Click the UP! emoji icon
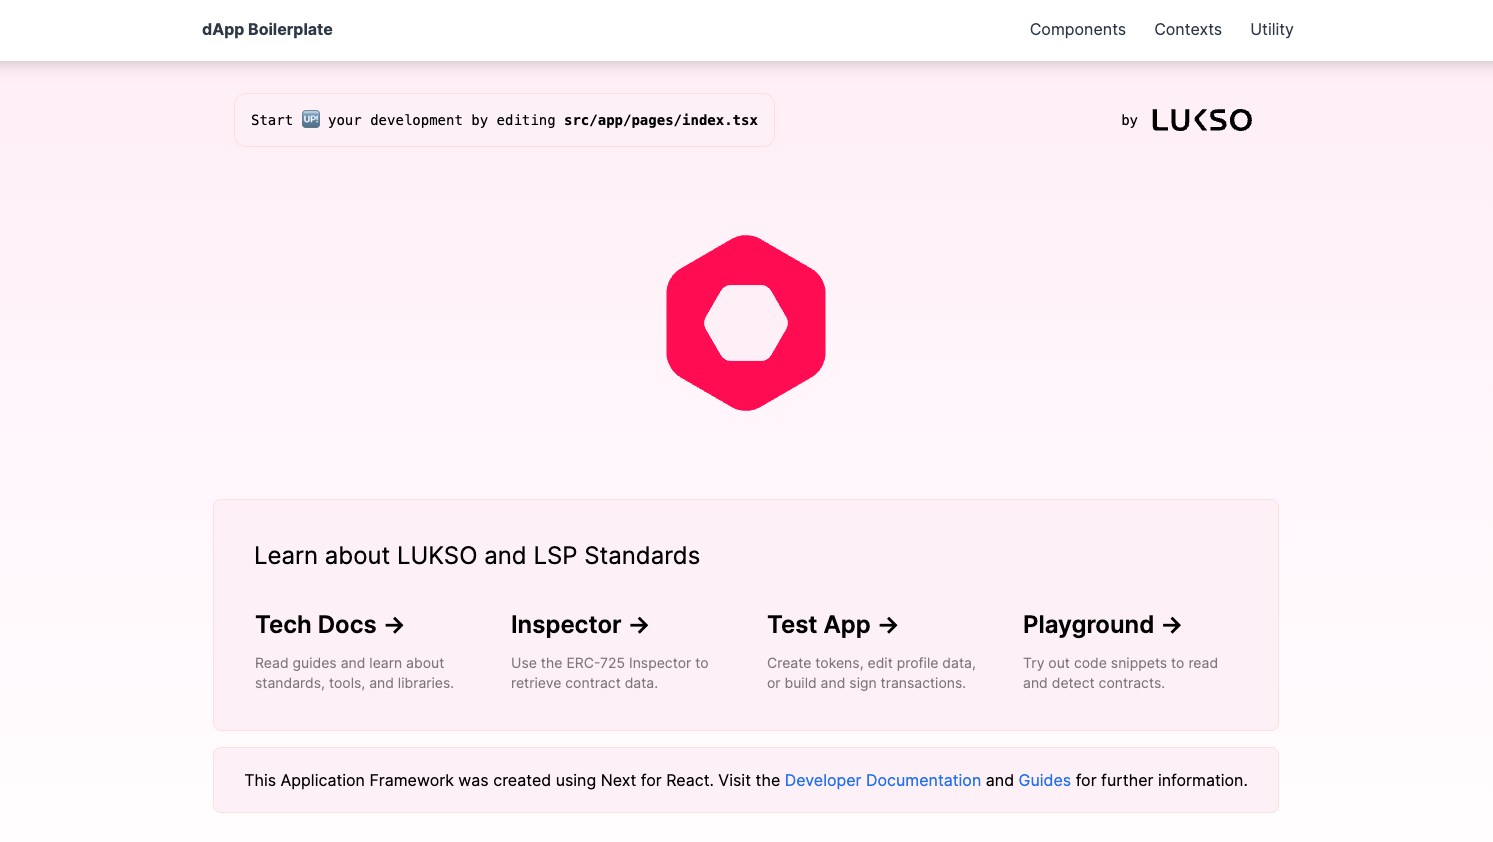Image resolution: width=1493 pixels, height=842 pixels. (311, 119)
